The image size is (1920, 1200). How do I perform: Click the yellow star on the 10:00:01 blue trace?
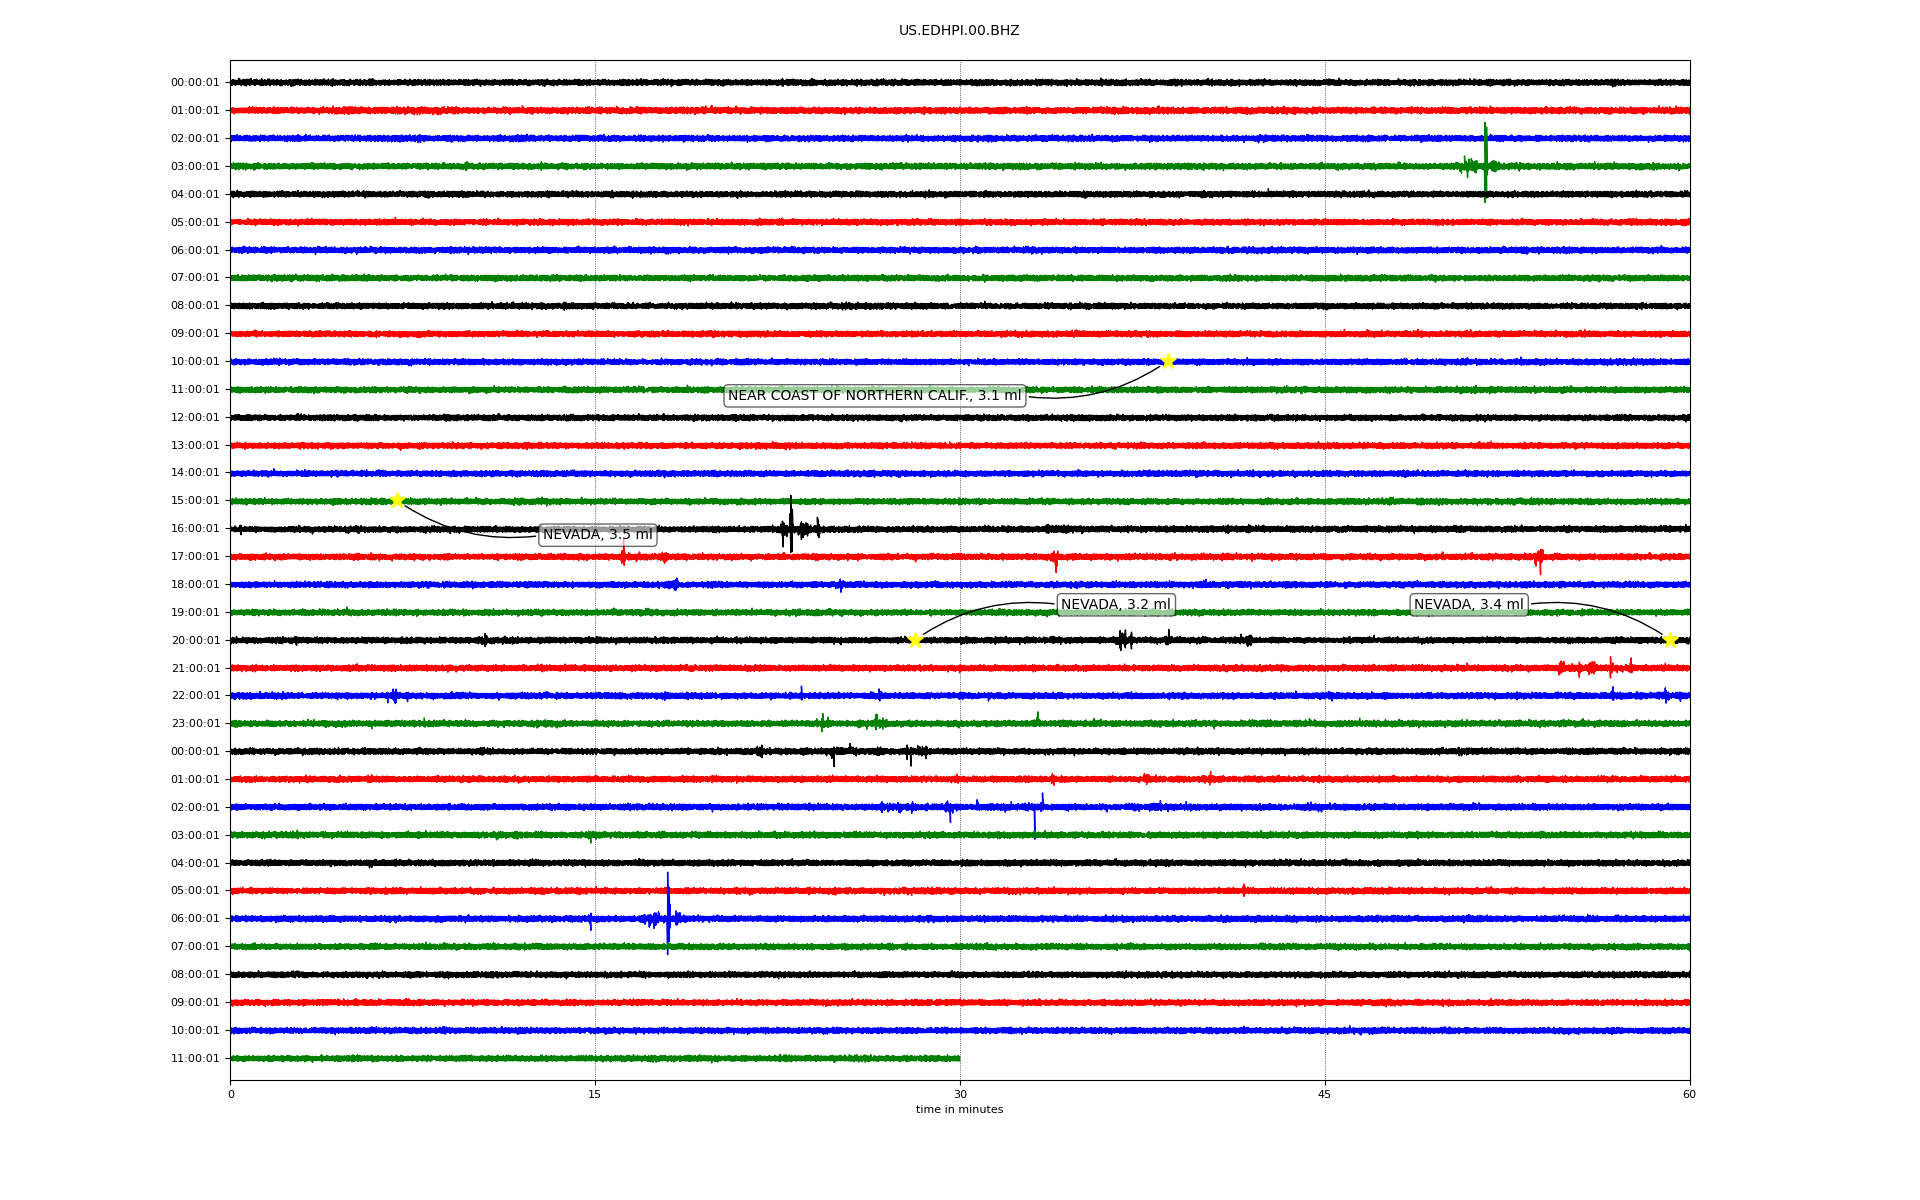pos(1167,361)
